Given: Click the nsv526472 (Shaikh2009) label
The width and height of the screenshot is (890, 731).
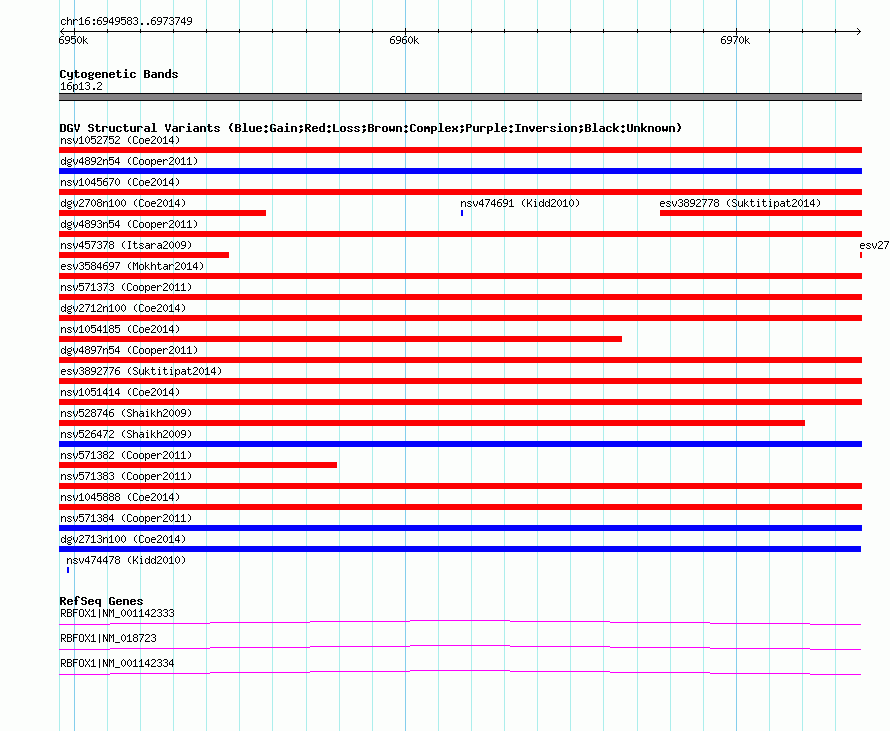Looking at the screenshot, I should coord(126,434).
